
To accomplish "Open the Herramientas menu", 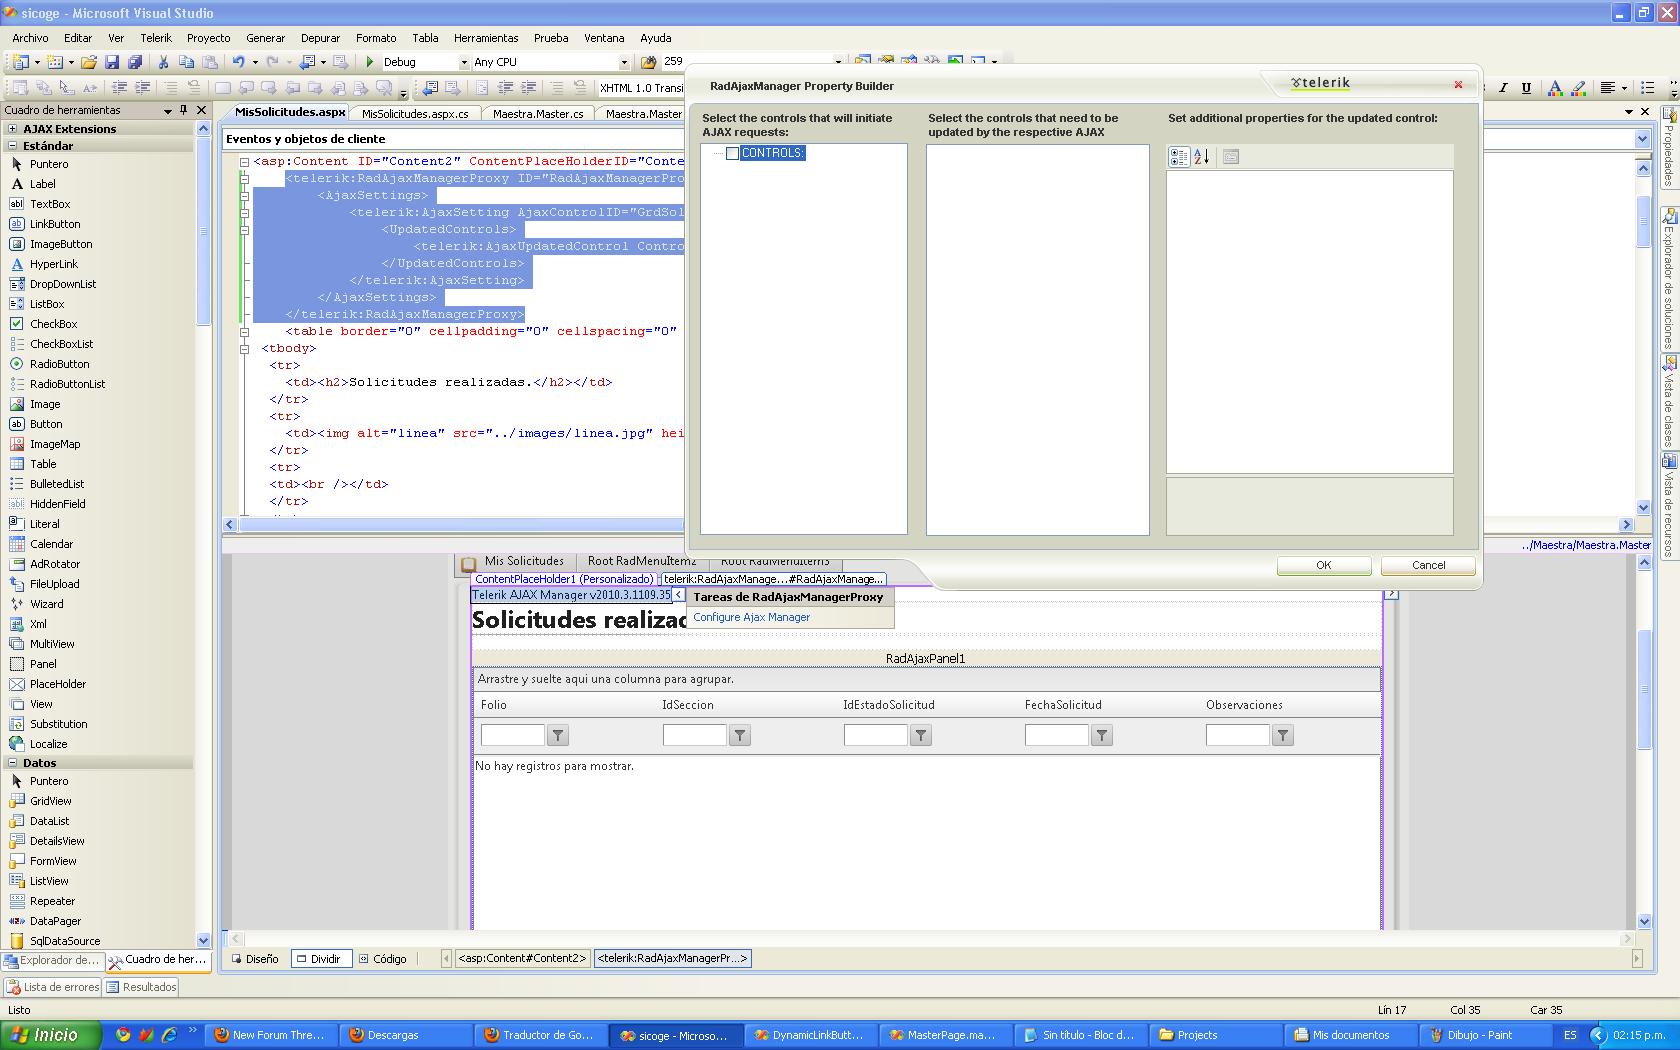I will click(x=486, y=38).
